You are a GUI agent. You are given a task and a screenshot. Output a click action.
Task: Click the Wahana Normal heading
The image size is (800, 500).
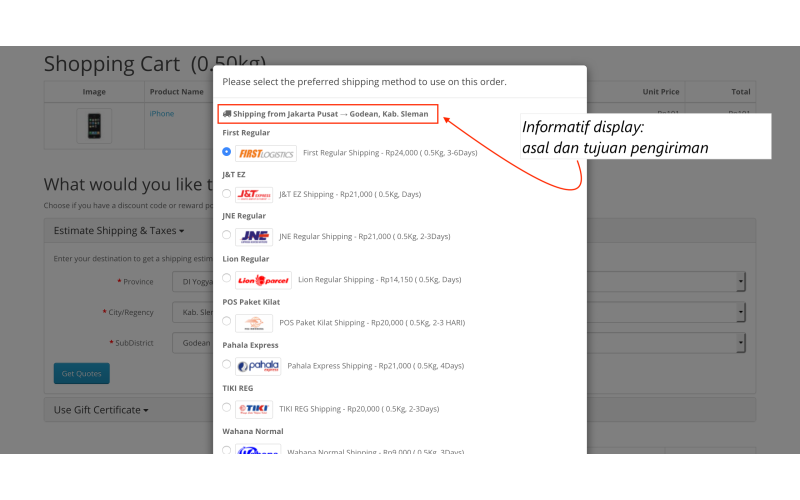click(253, 431)
